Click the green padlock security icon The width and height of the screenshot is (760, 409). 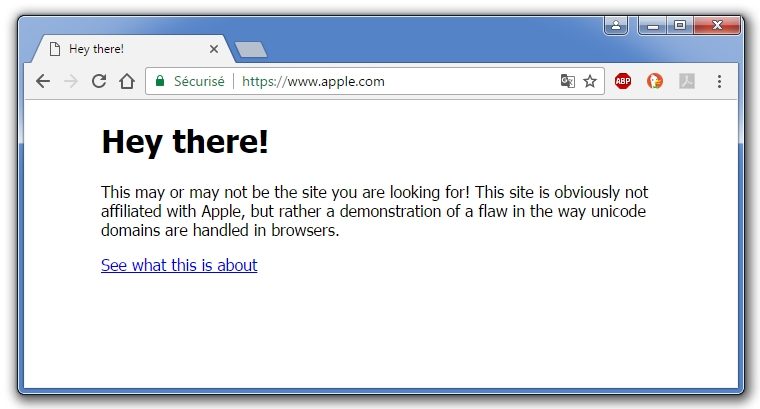pos(159,82)
